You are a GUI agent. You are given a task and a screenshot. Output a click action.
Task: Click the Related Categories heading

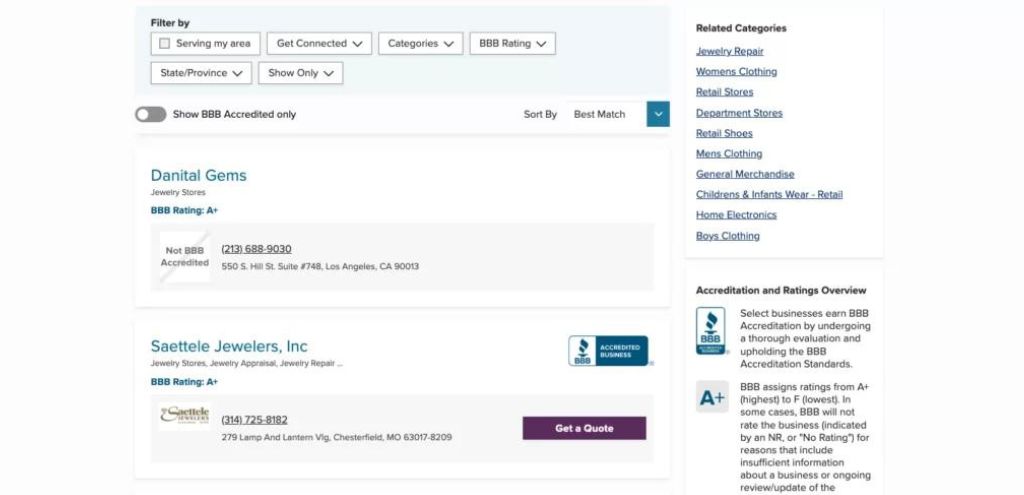pos(741,29)
